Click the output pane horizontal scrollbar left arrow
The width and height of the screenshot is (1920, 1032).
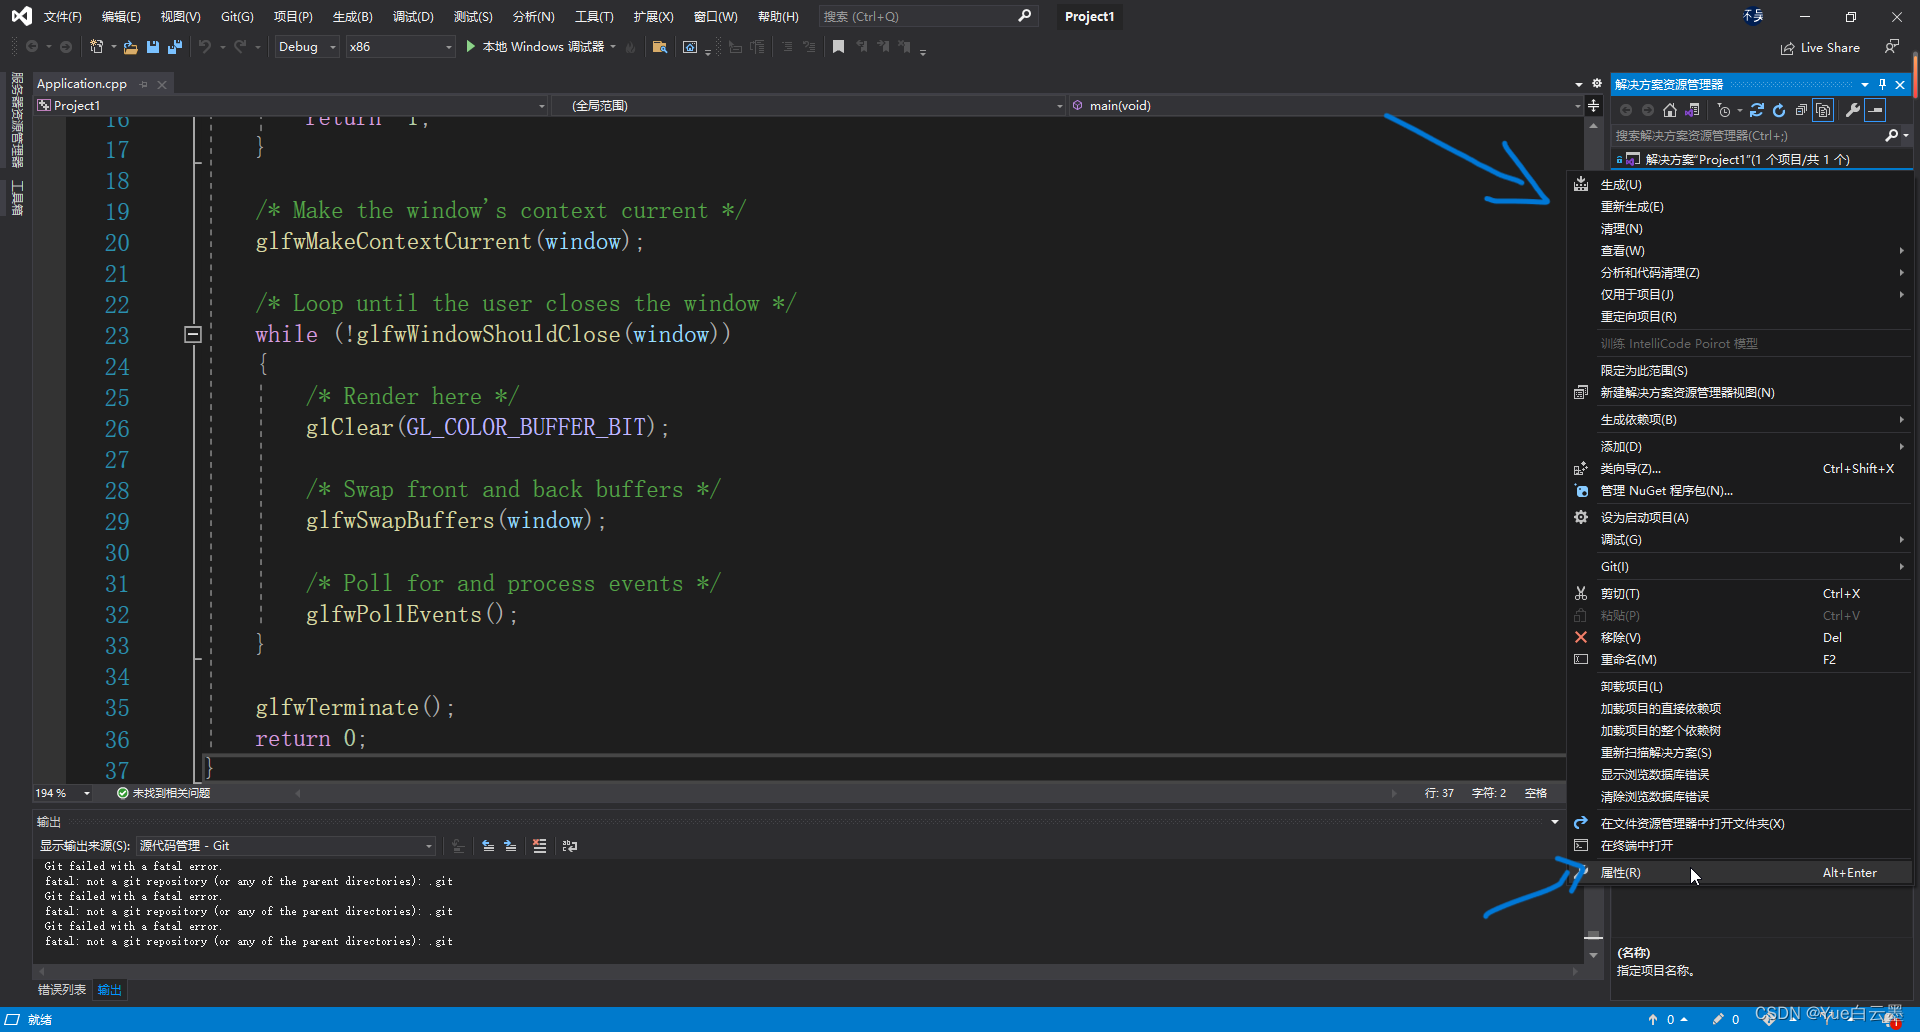click(x=41, y=971)
